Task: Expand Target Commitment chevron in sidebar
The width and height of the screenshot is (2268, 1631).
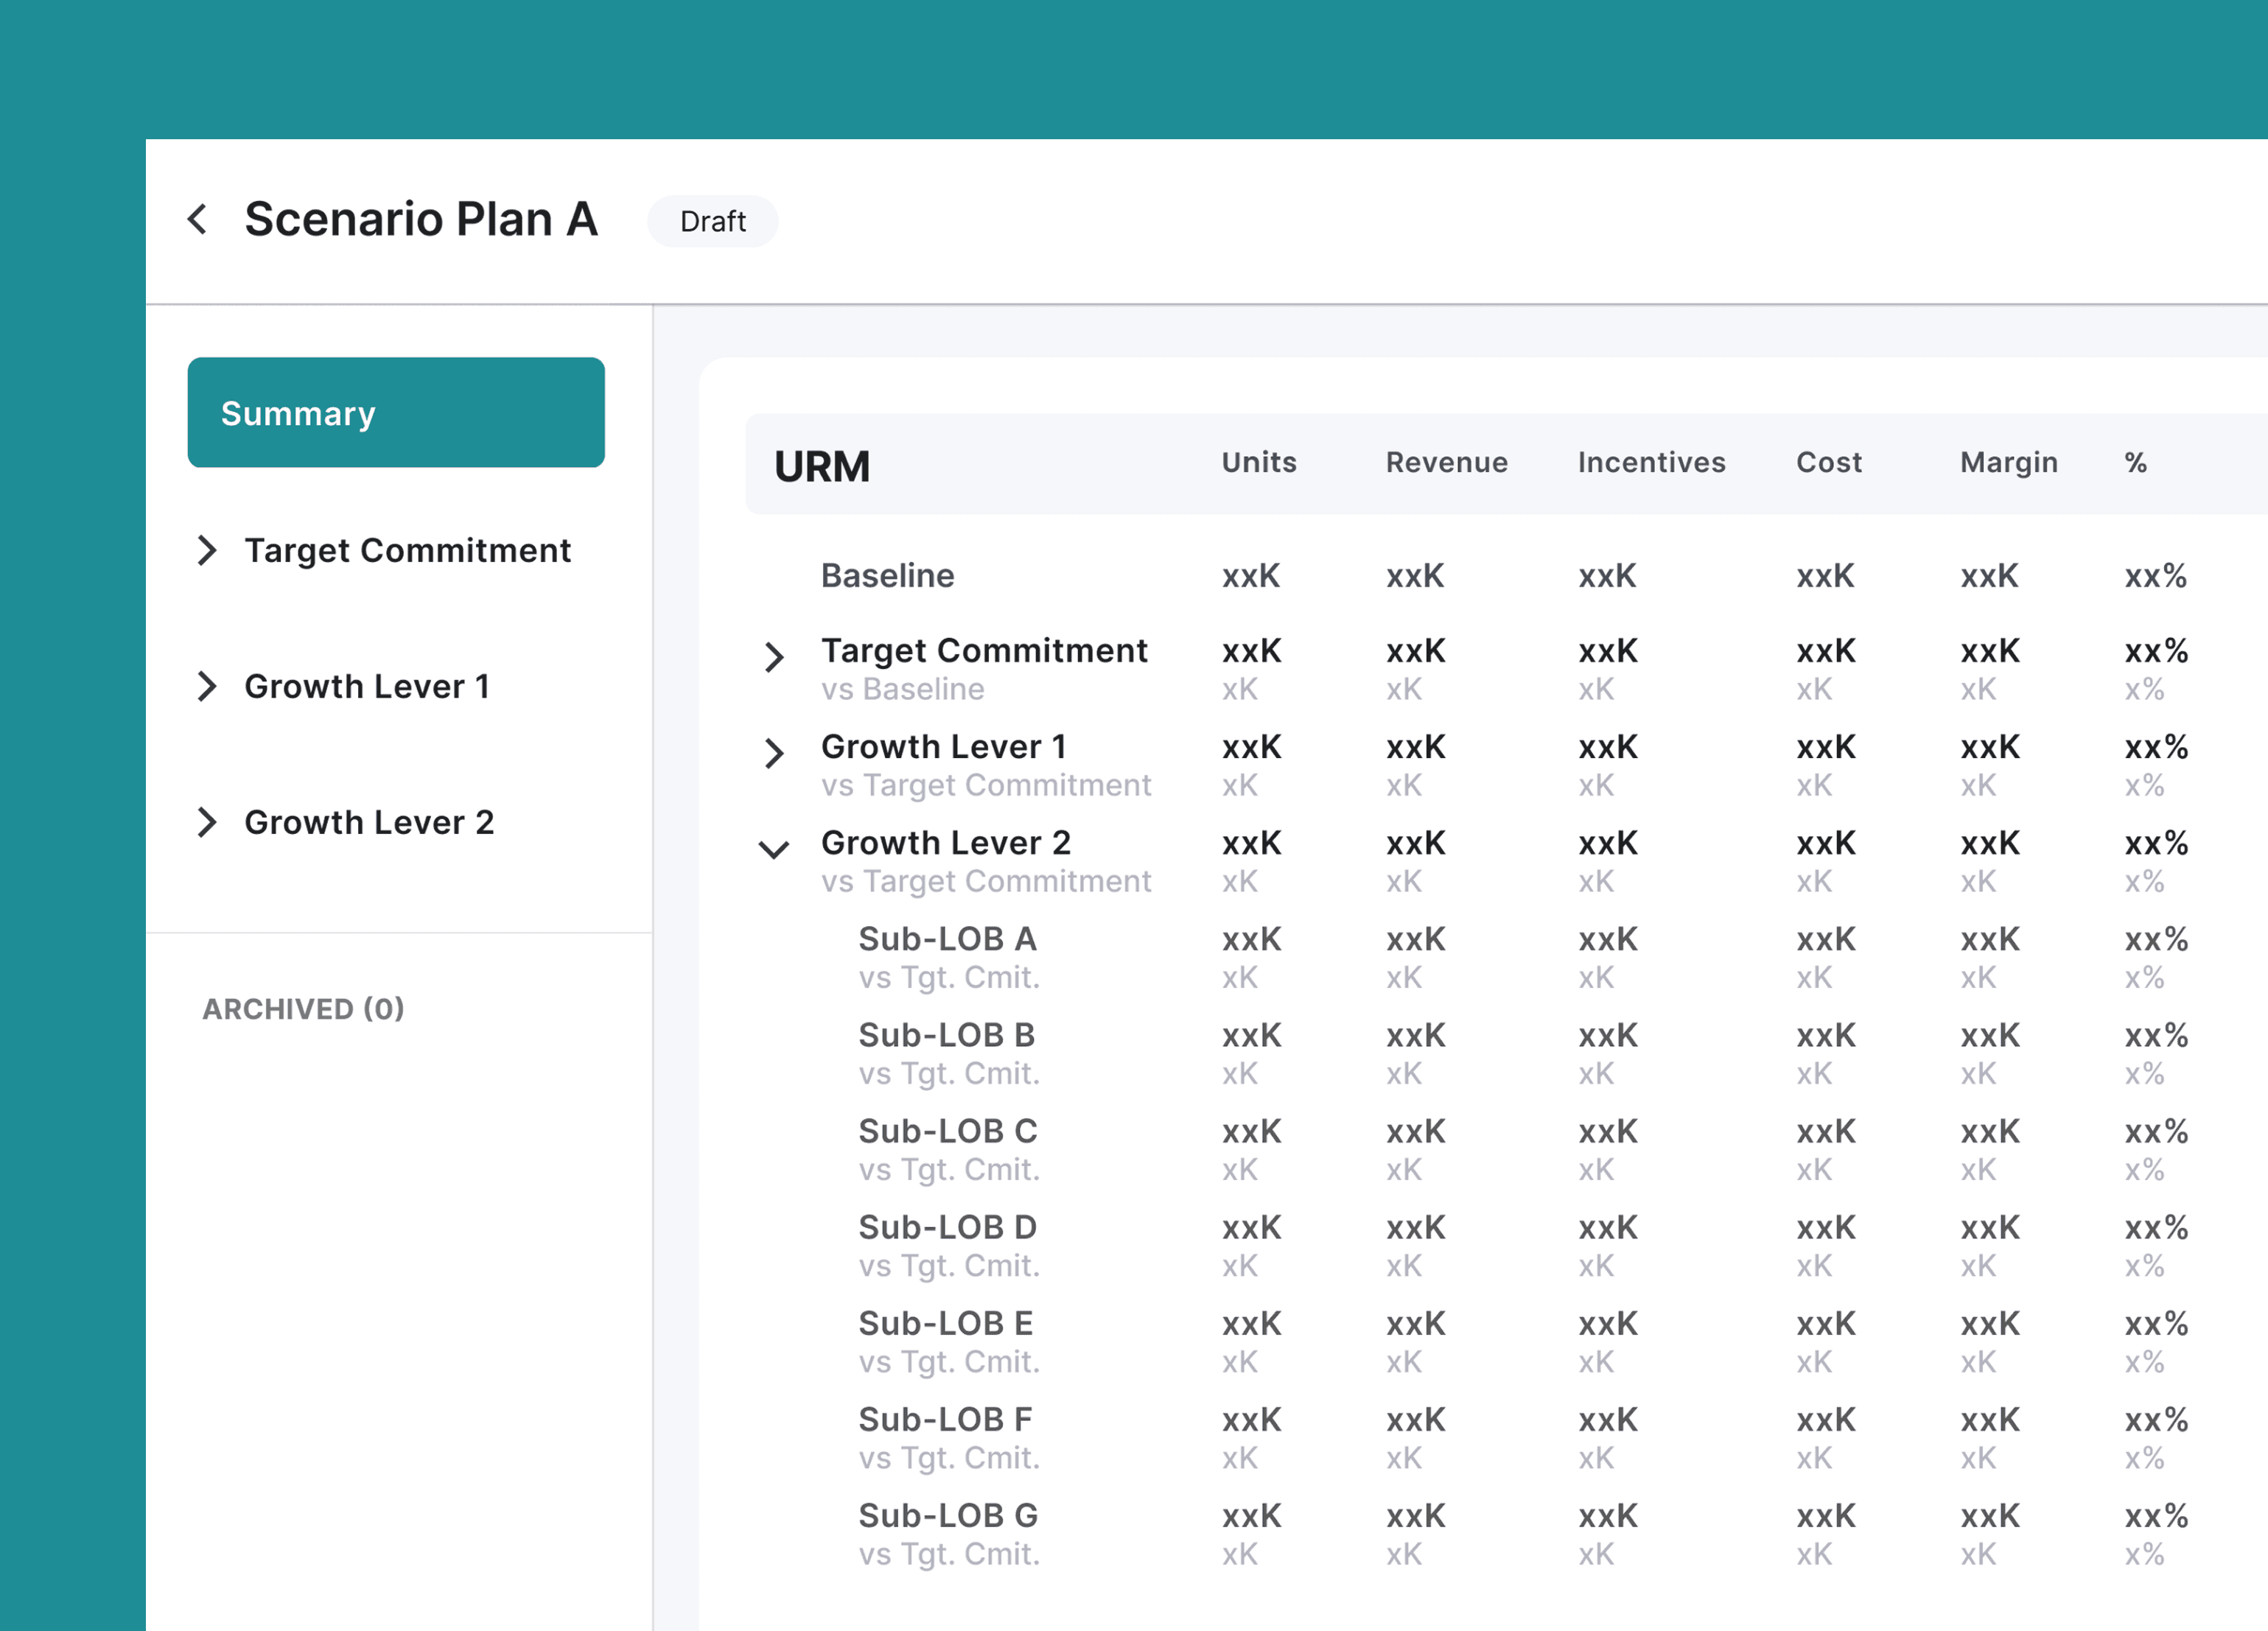Action: (207, 550)
